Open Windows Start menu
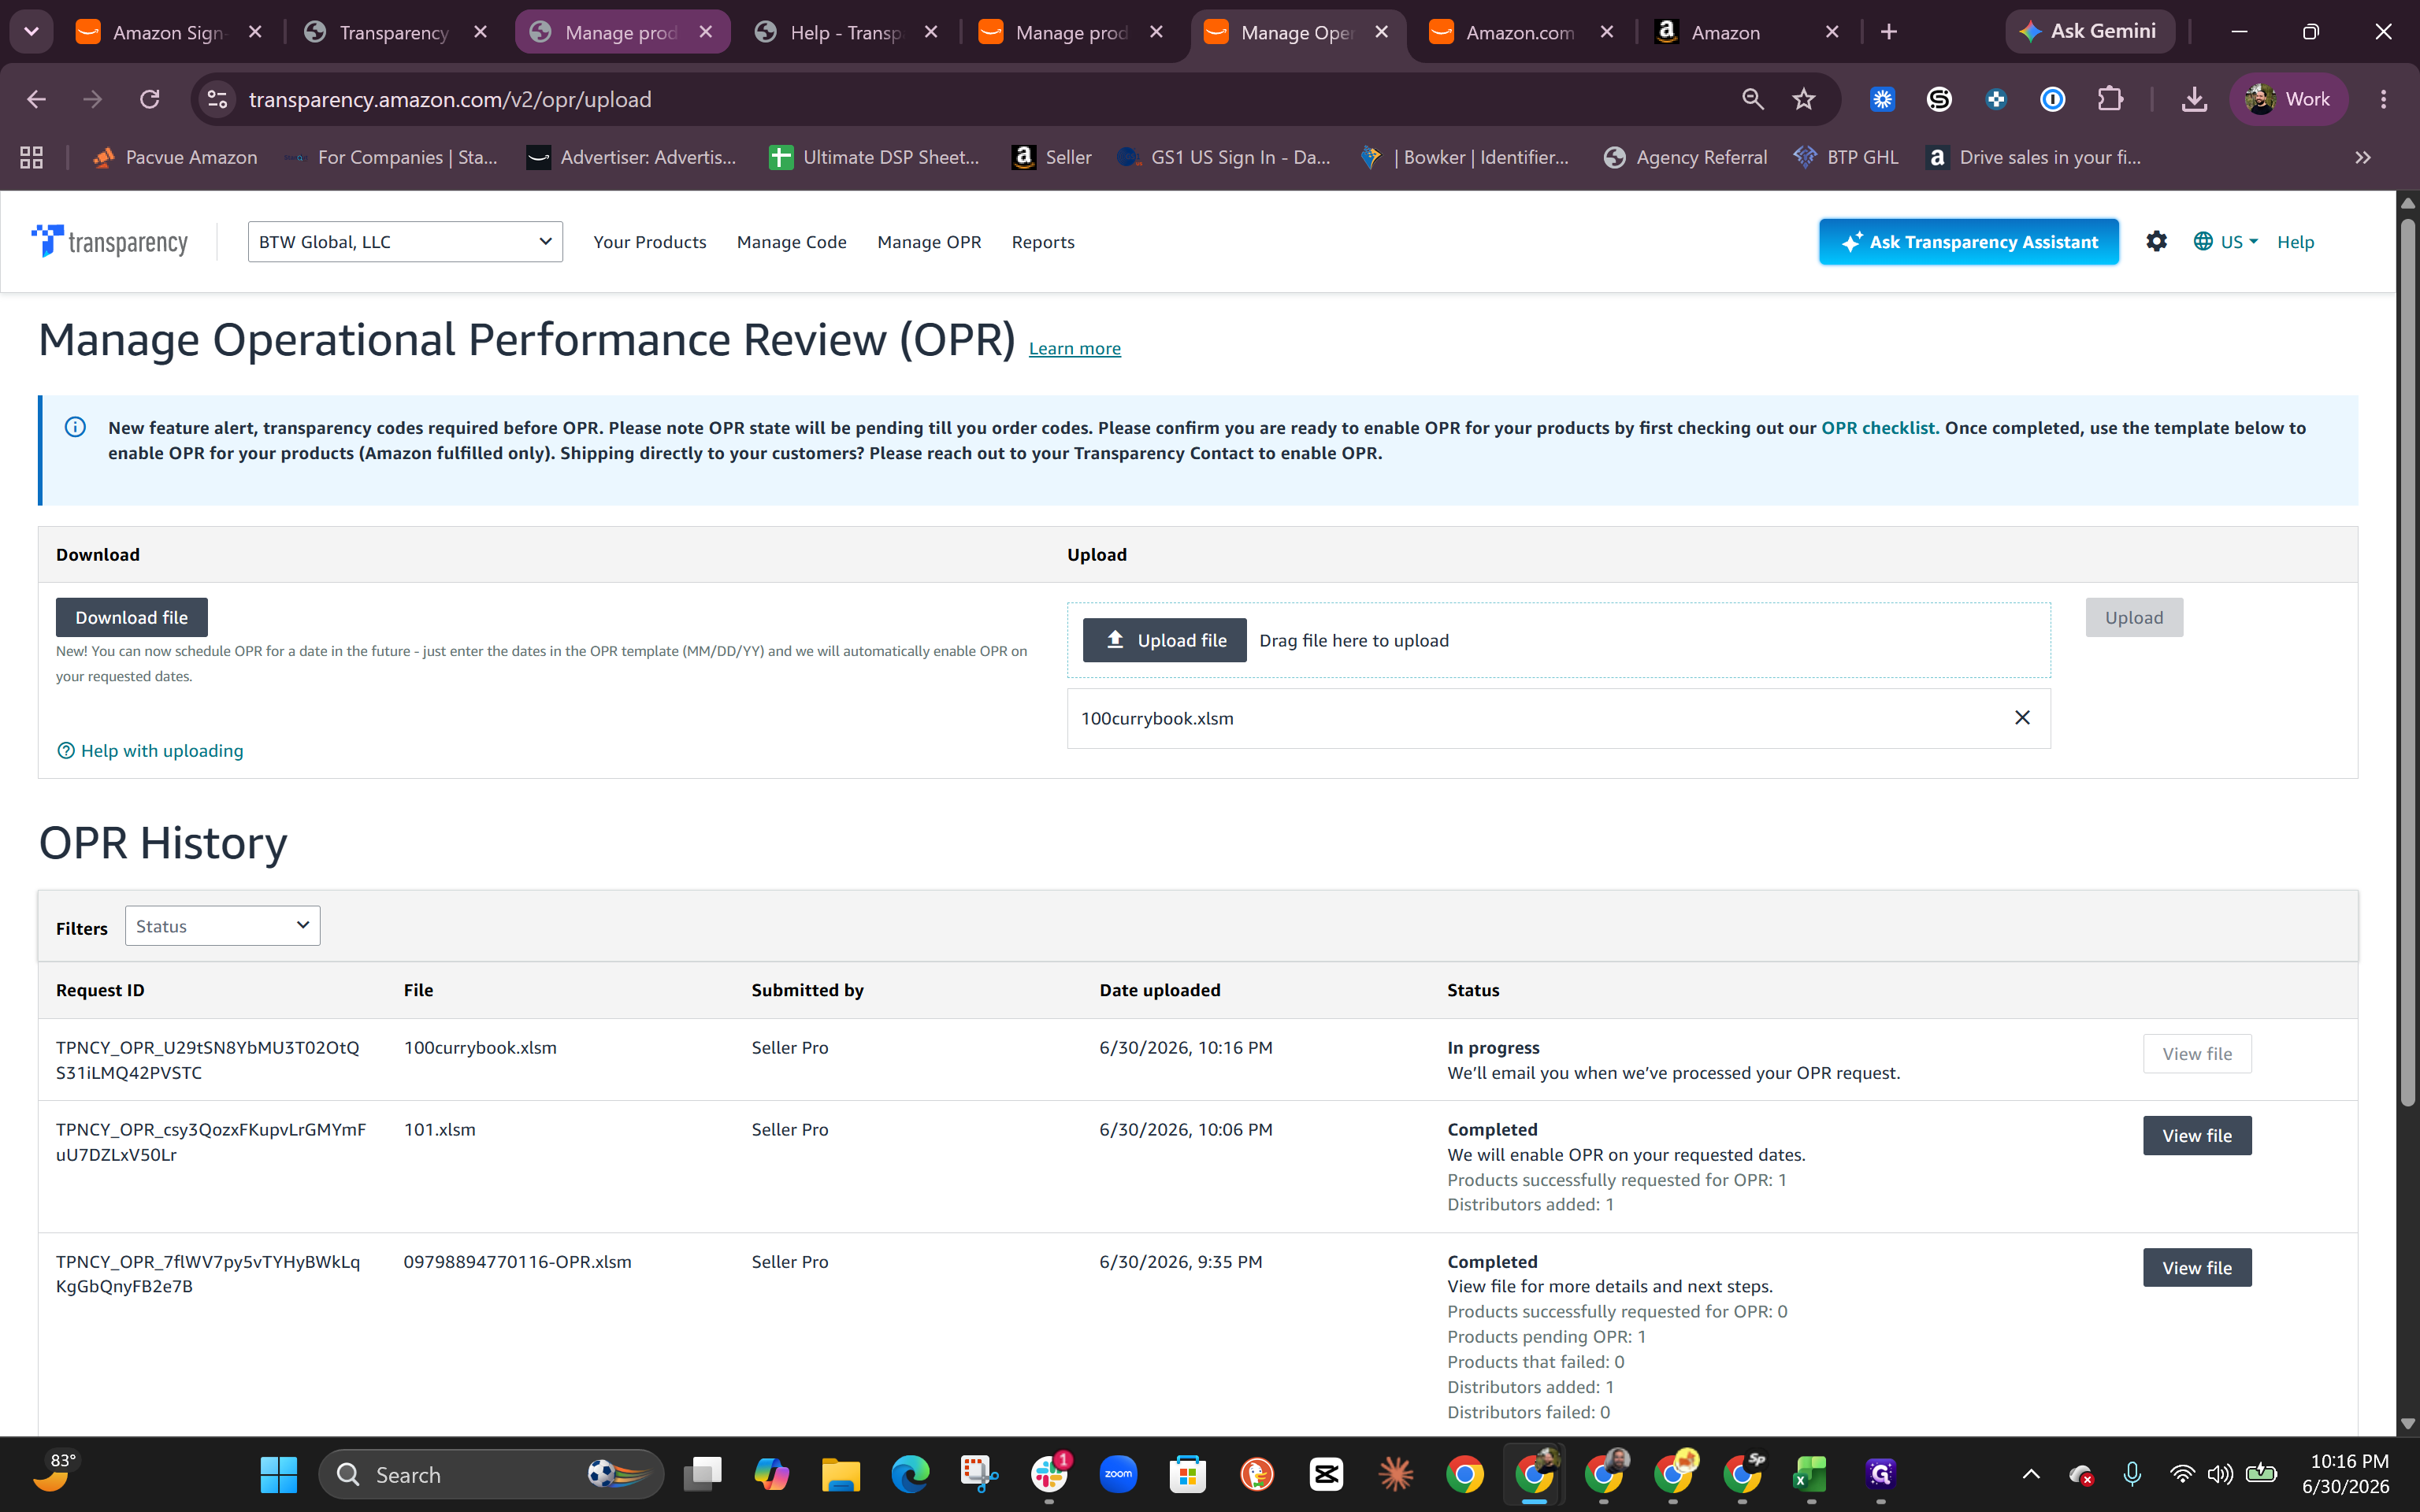Screen dimensions: 2420x1512 click(x=278, y=1474)
